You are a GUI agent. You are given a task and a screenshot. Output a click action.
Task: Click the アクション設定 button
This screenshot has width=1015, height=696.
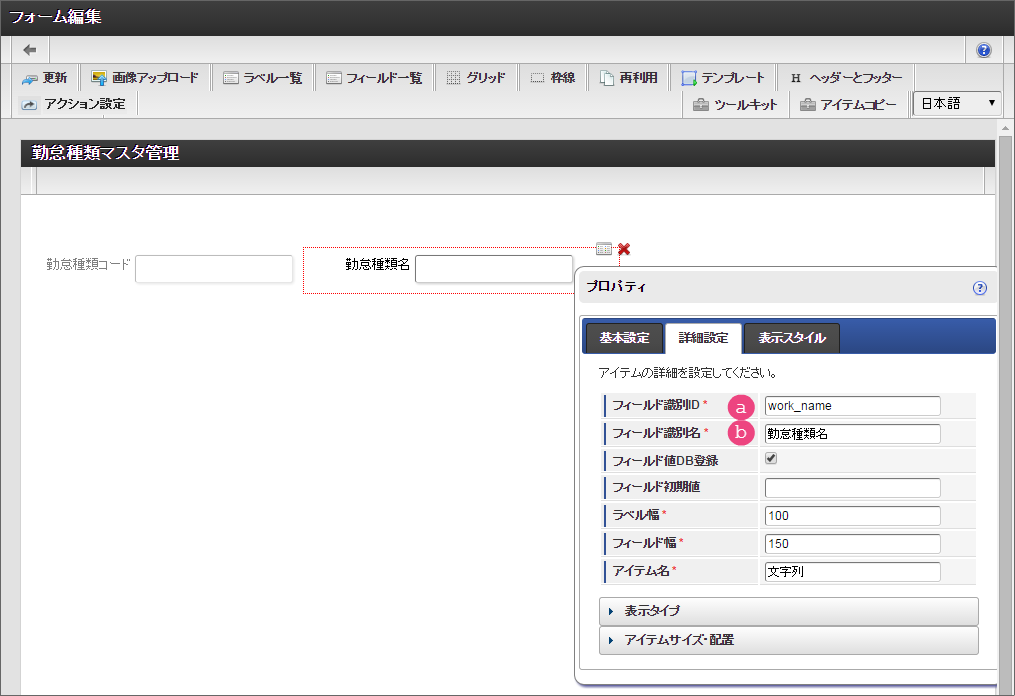tap(75, 104)
